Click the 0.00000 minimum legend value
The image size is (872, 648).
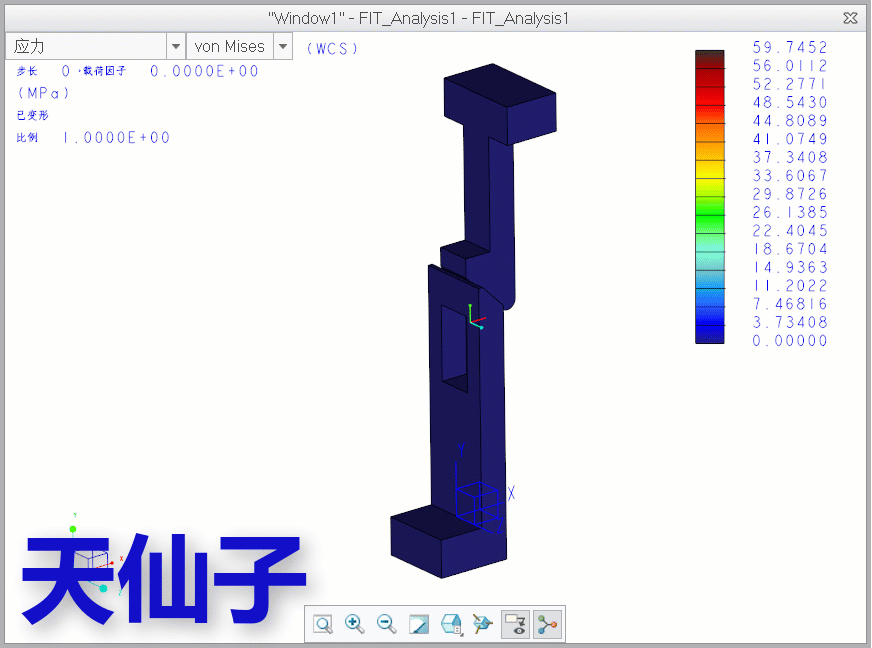pos(789,341)
